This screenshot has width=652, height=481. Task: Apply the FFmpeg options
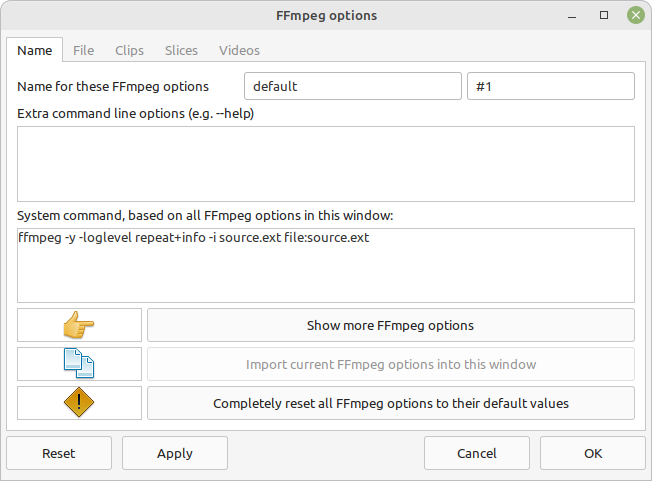coord(175,453)
